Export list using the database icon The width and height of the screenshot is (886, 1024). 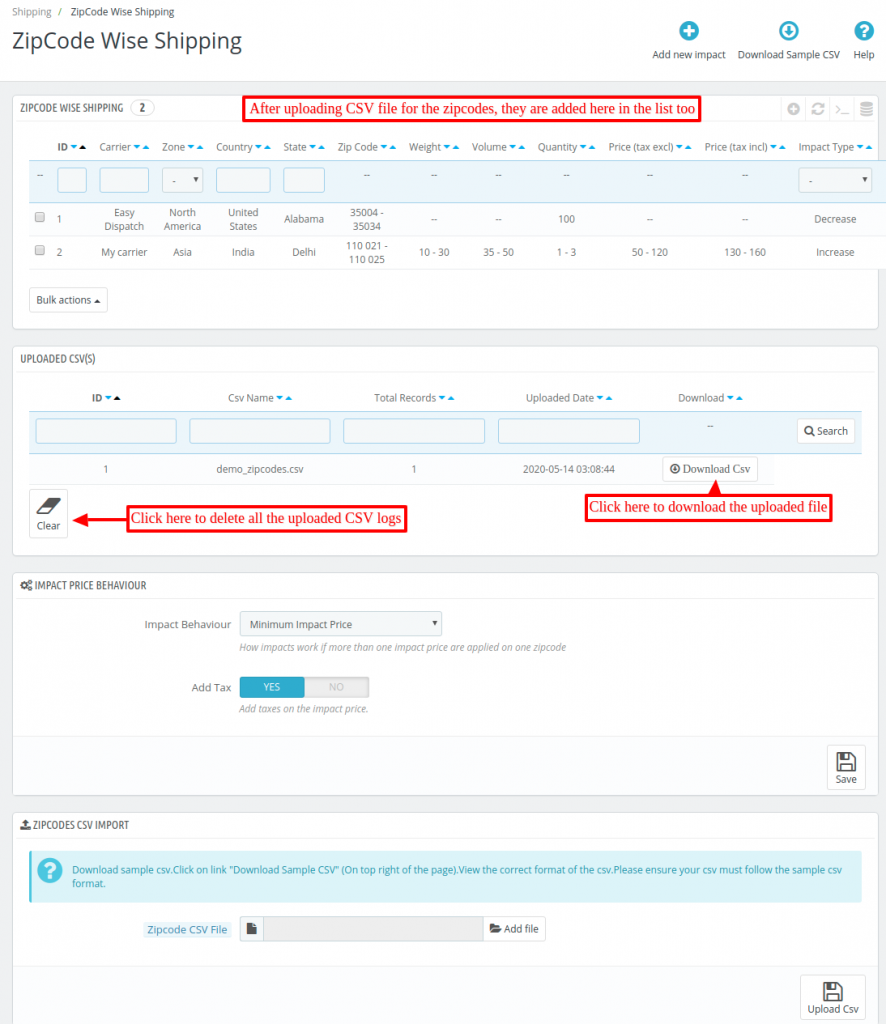[866, 108]
